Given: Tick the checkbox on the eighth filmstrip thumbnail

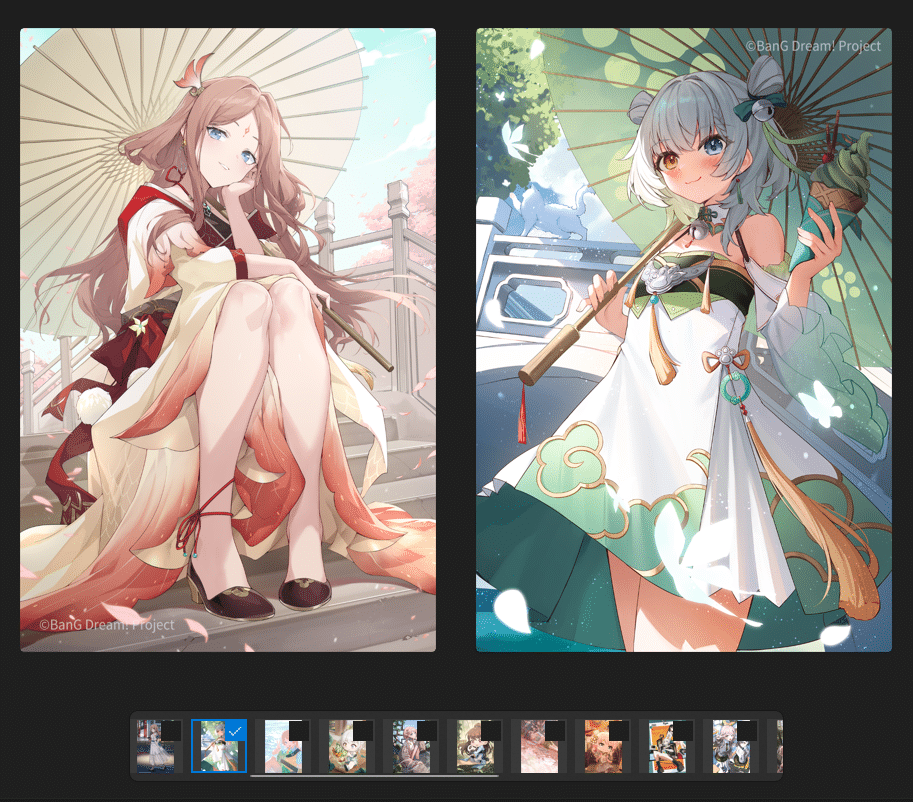Looking at the screenshot, I should 620,730.
